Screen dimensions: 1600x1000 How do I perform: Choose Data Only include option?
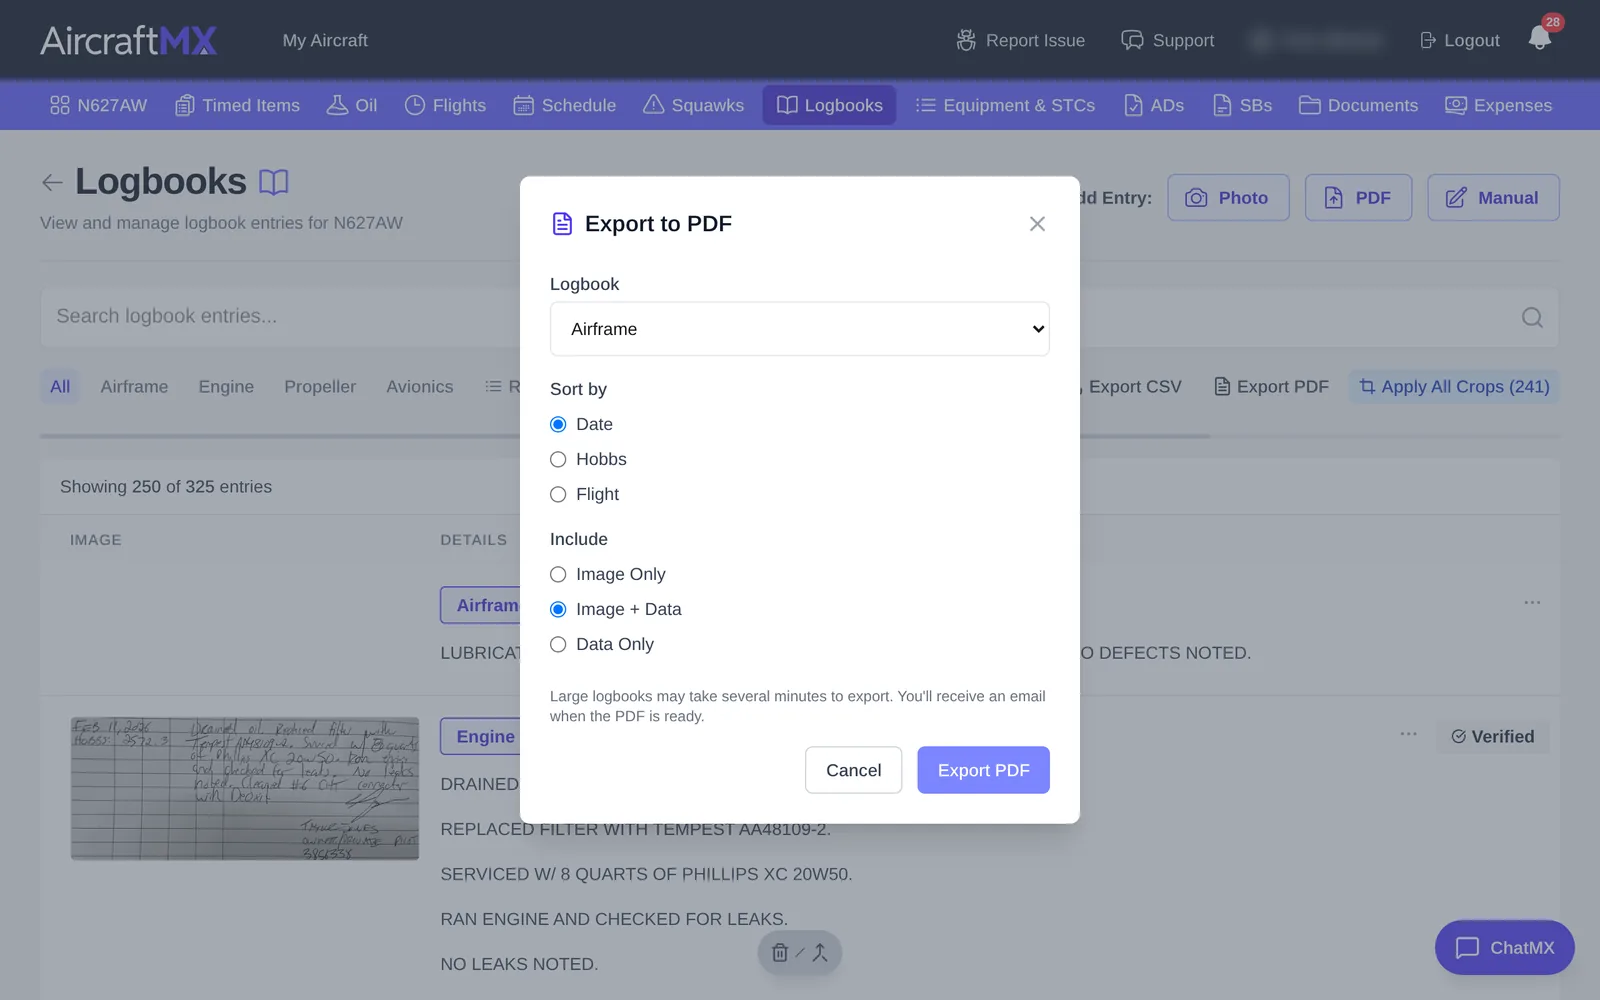558,644
